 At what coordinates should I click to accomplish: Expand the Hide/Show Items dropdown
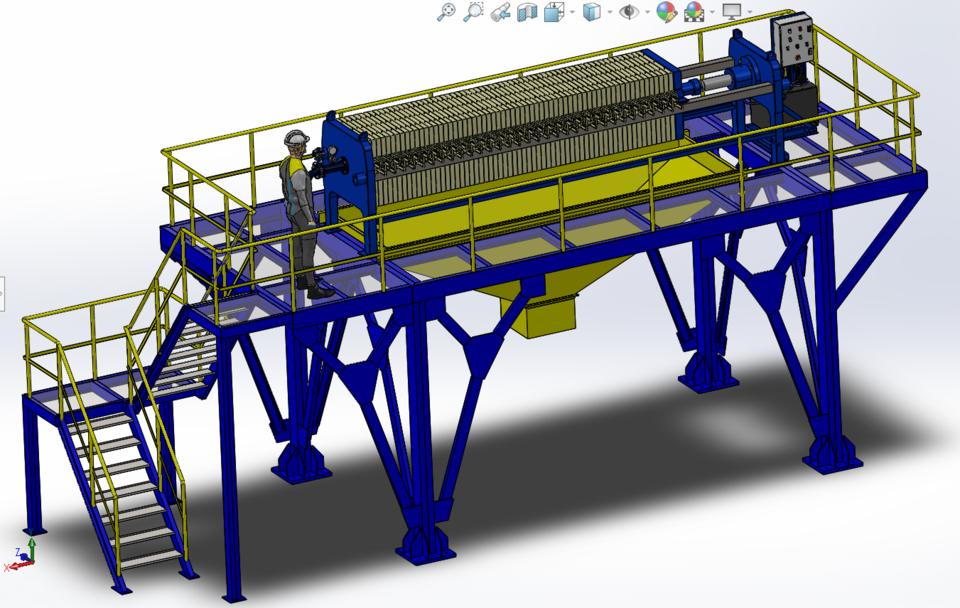point(648,13)
